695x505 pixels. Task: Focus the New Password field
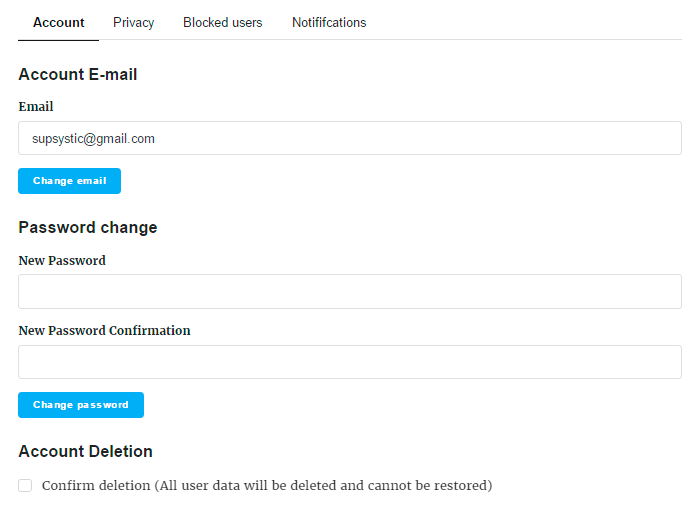(350, 291)
